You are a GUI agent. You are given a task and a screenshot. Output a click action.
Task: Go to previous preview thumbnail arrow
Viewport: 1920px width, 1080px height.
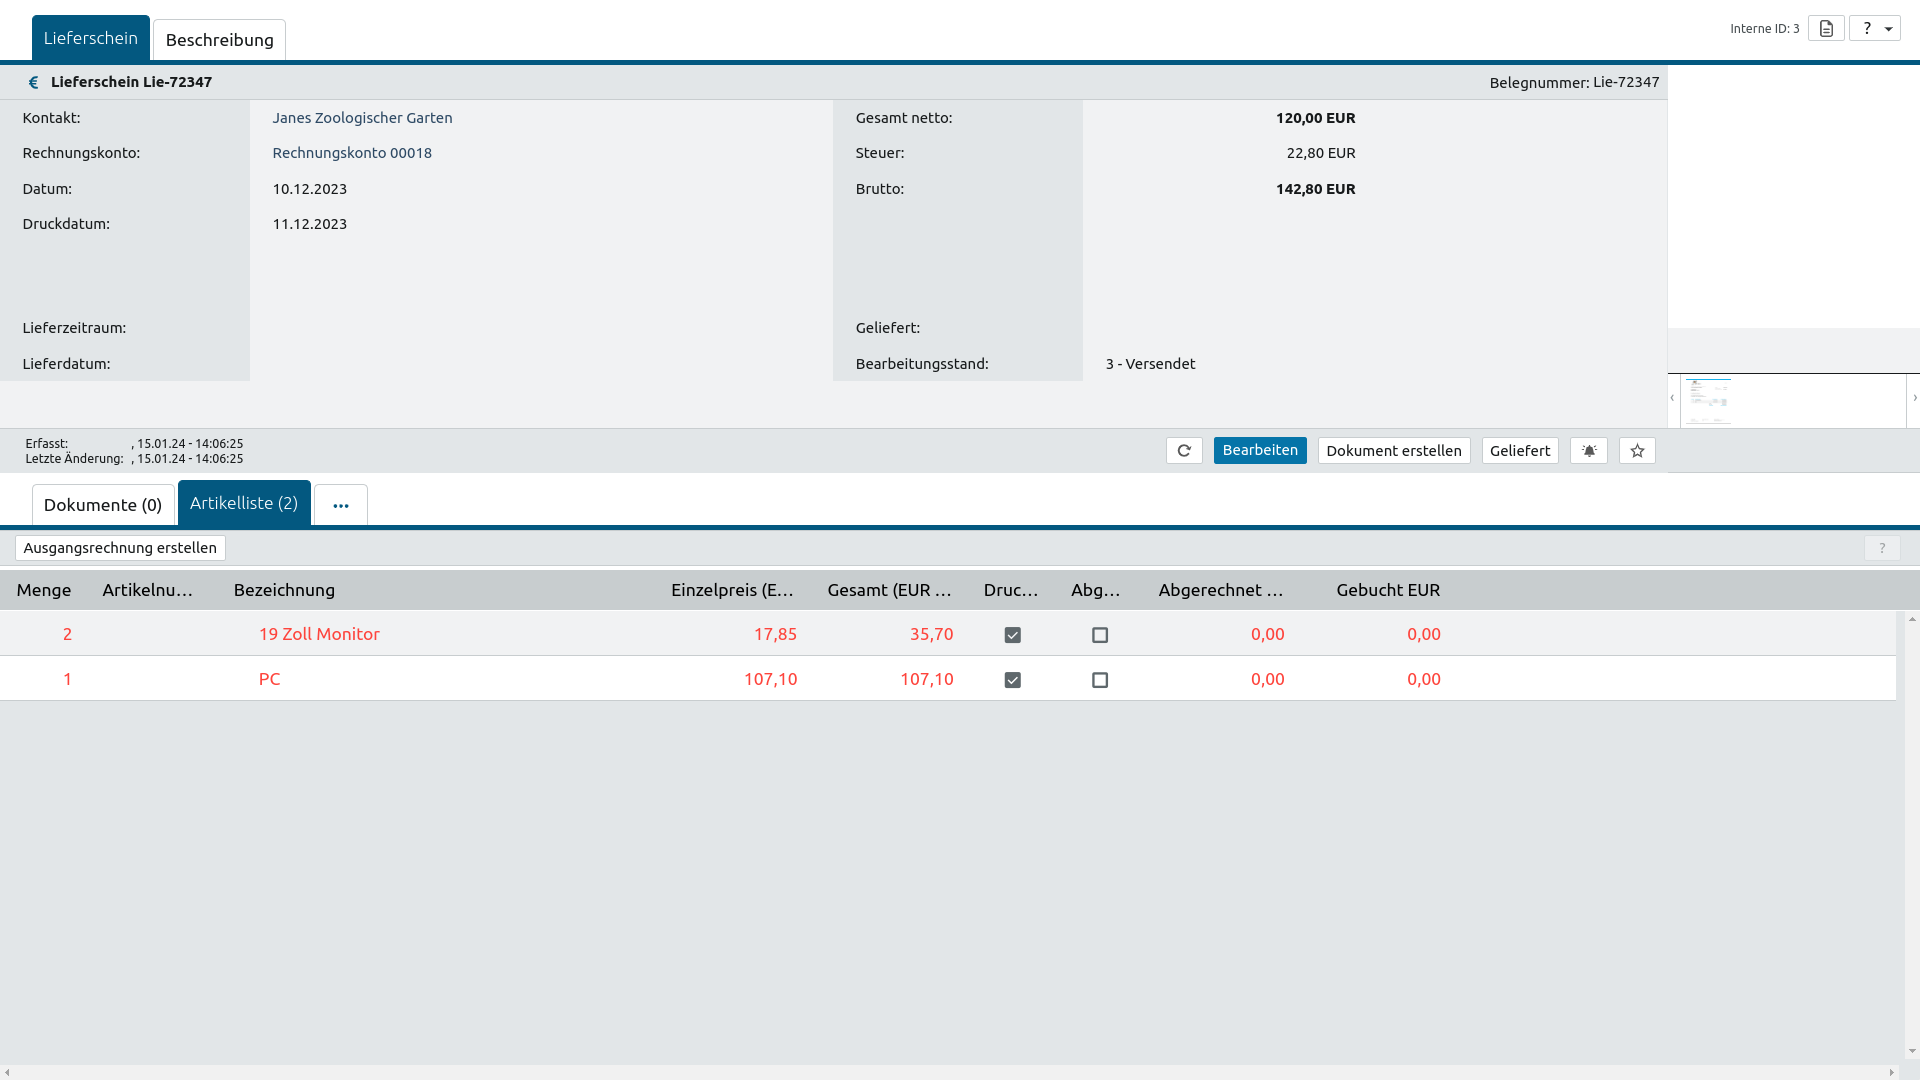1672,398
